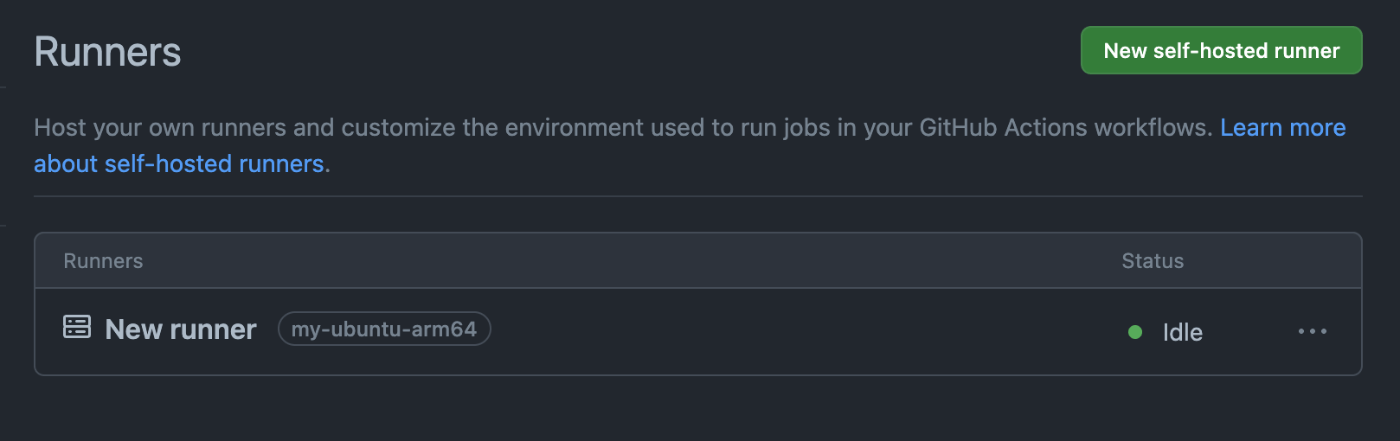The image size is (1400, 441).
Task: Click the server icon beside New runner
Action: 77,327
